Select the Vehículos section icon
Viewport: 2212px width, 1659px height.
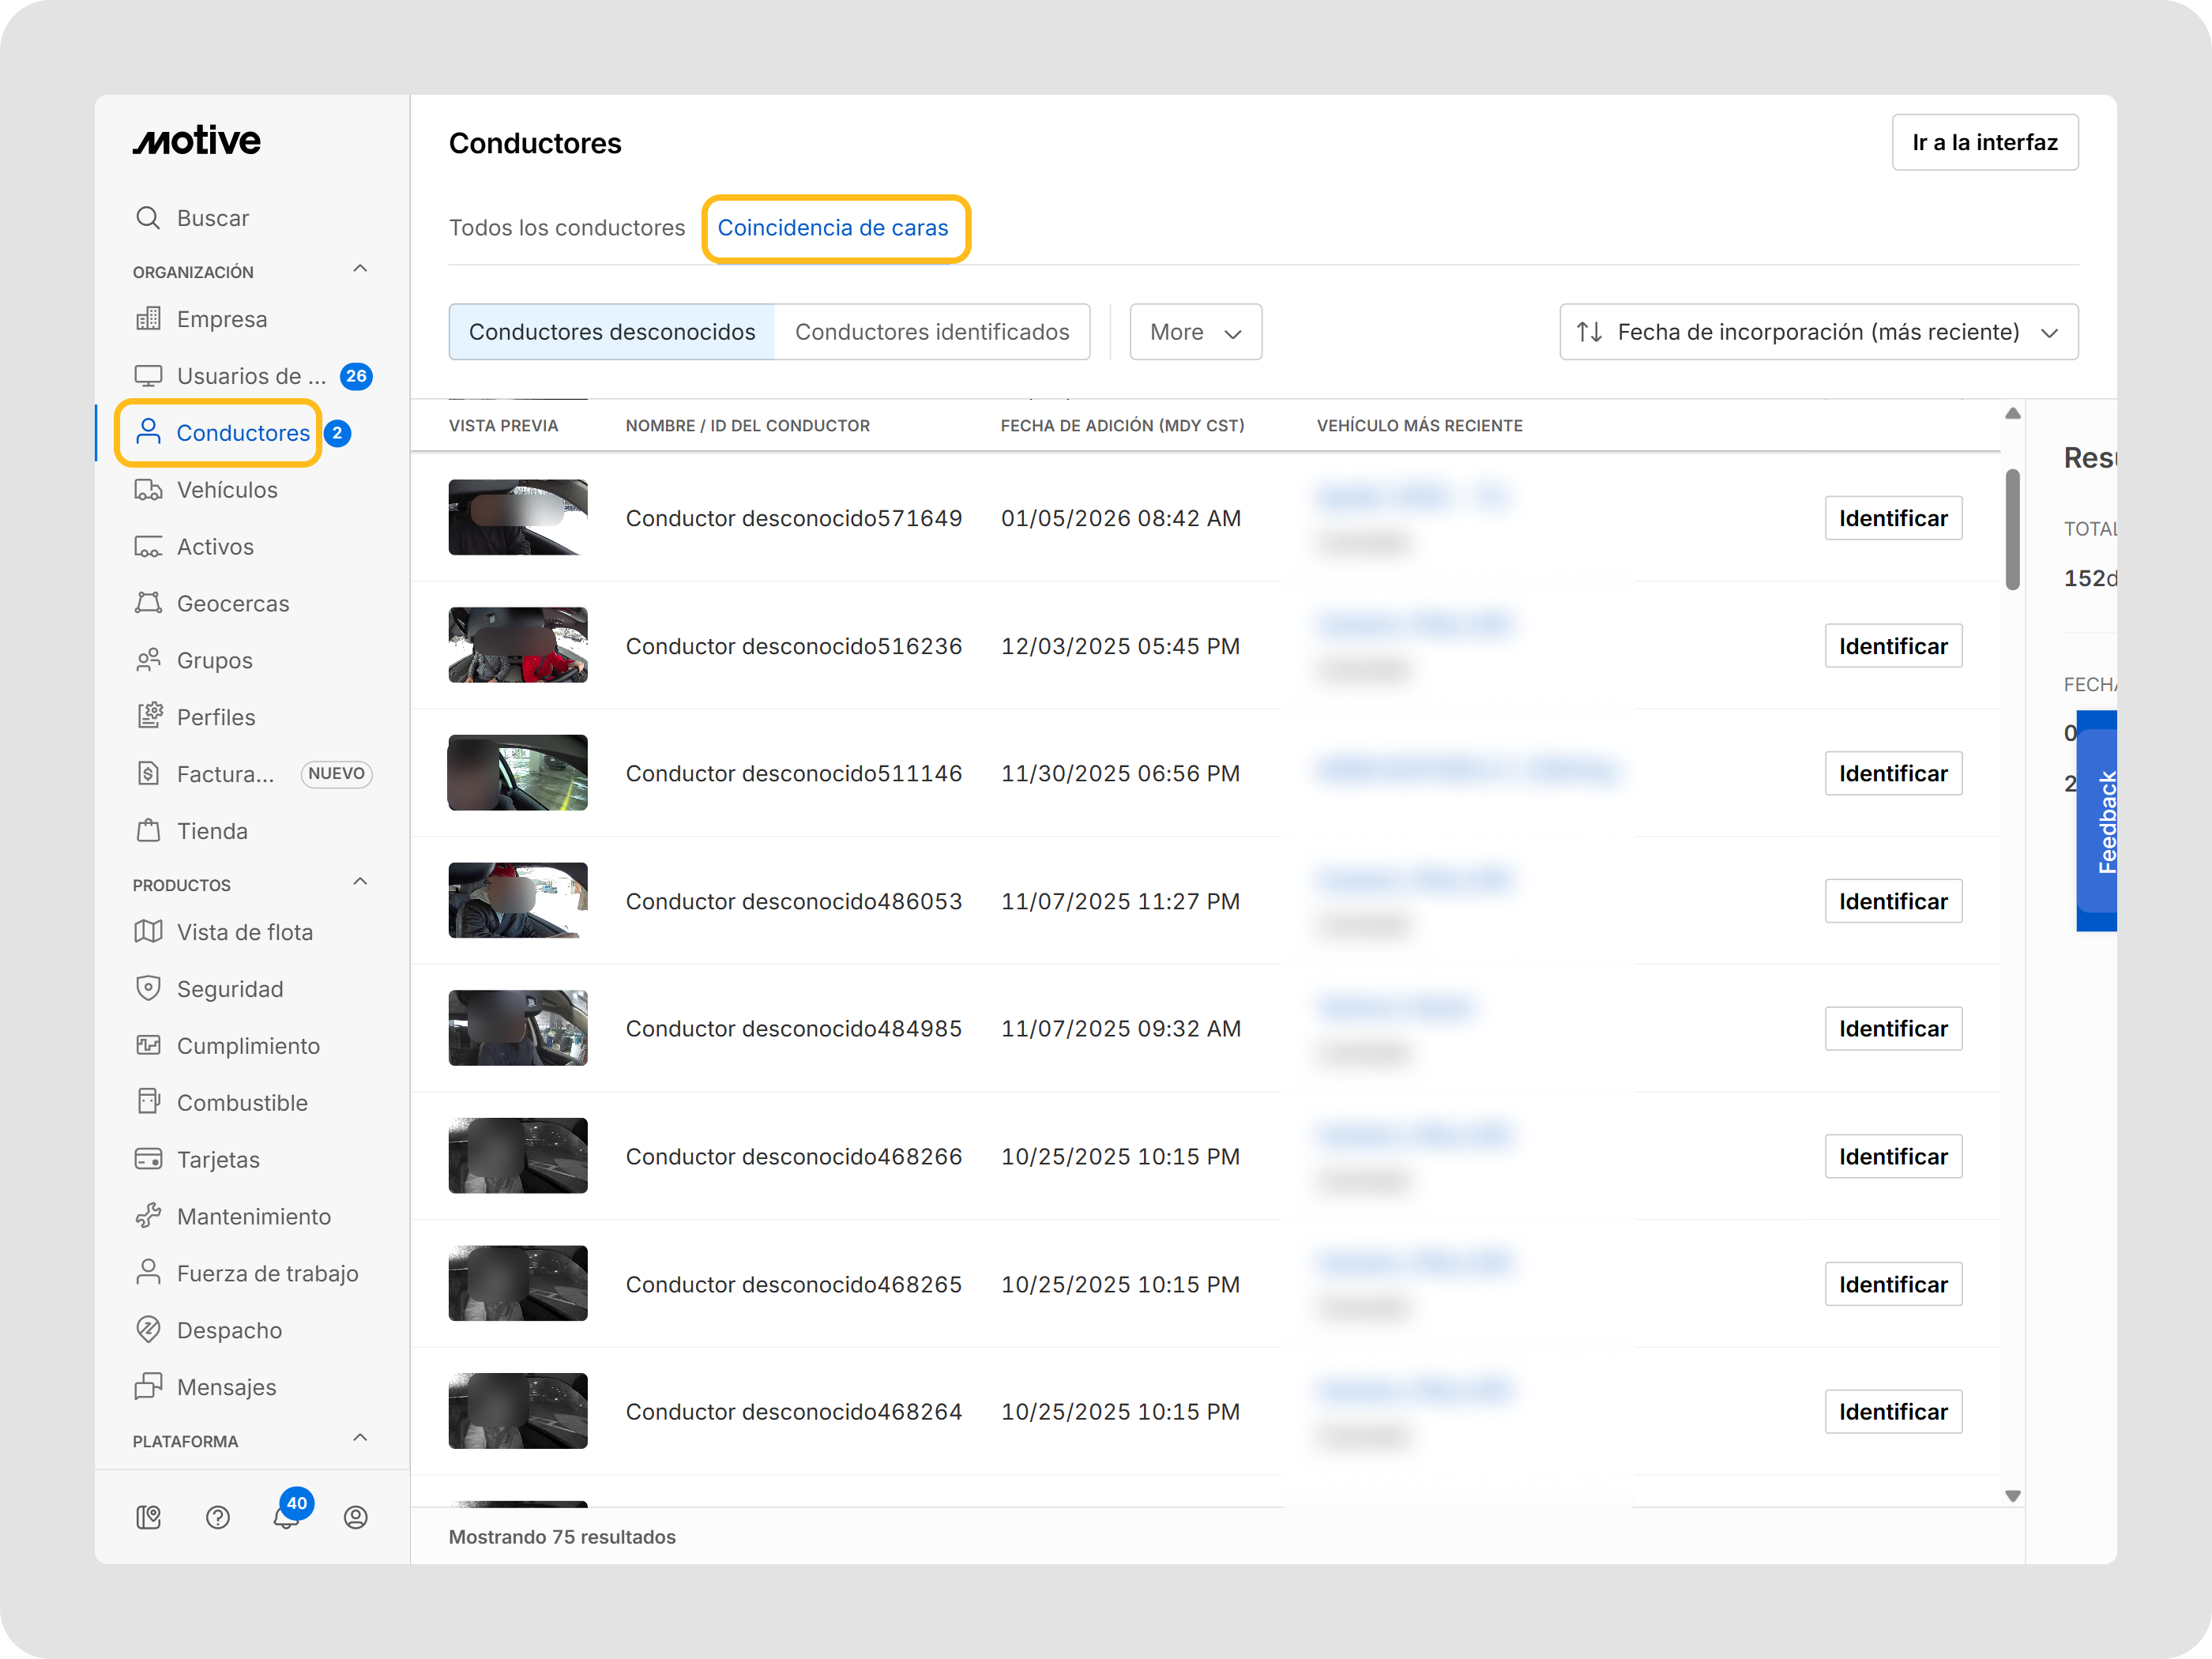[148, 490]
